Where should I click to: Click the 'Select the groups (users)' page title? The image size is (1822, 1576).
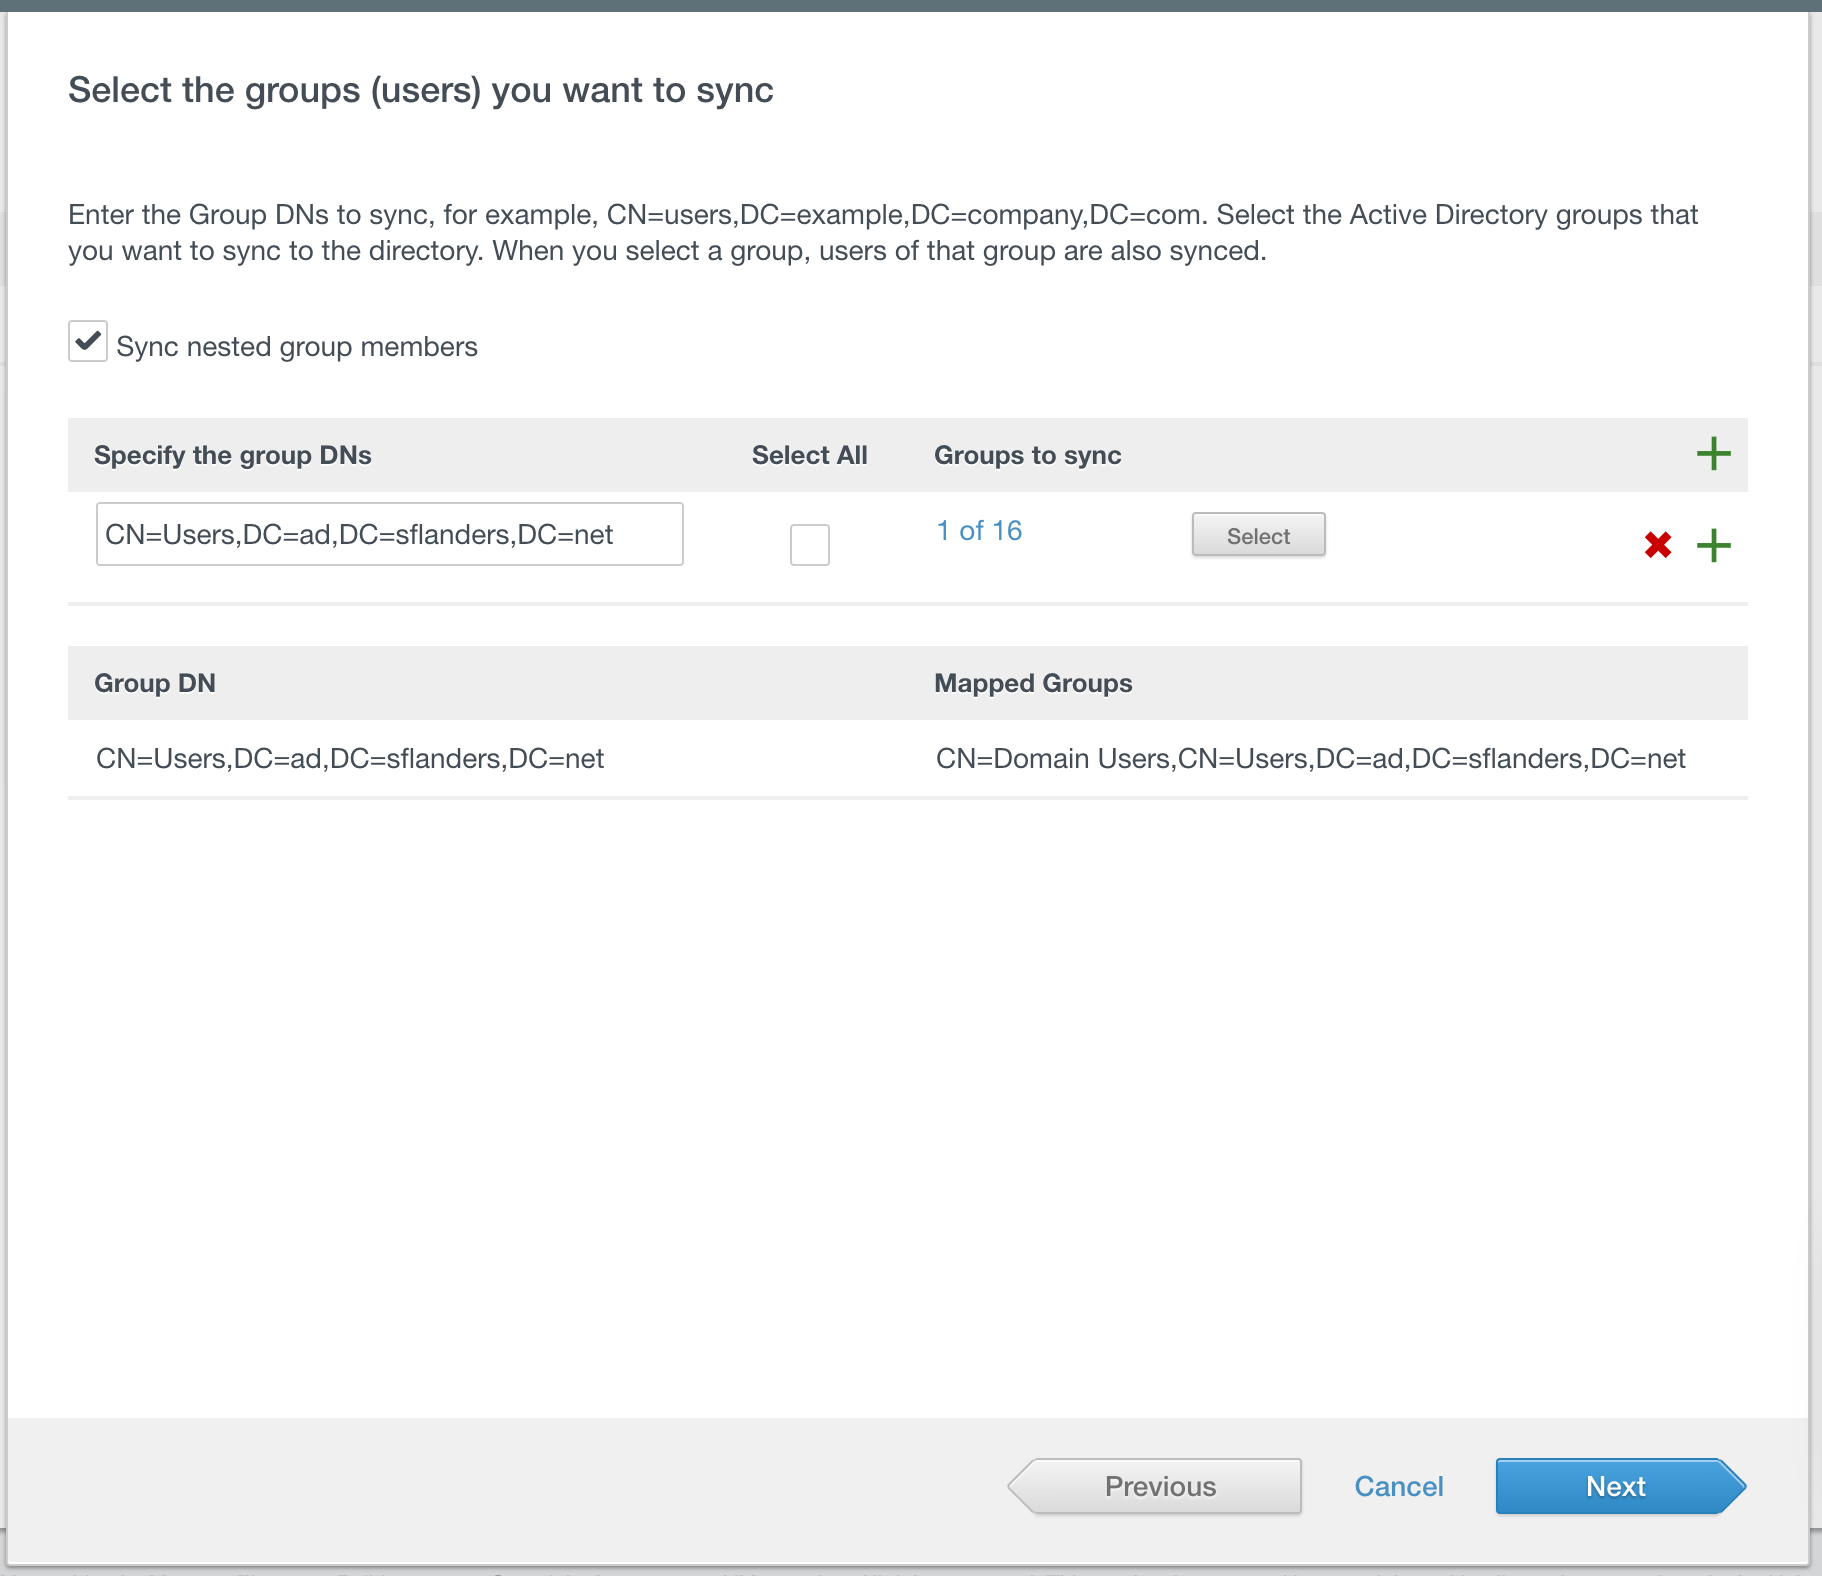pyautogui.click(x=420, y=90)
